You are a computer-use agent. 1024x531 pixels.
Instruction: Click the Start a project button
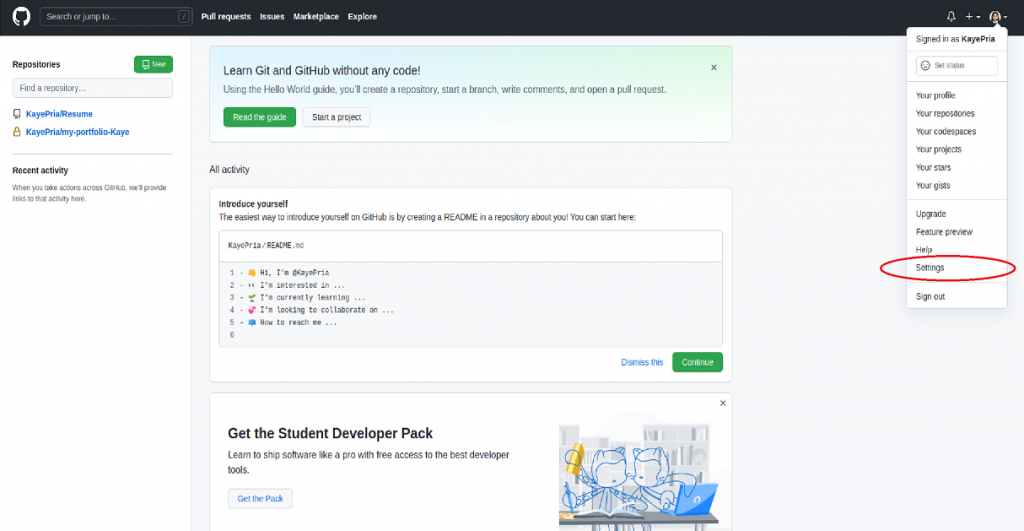(336, 117)
